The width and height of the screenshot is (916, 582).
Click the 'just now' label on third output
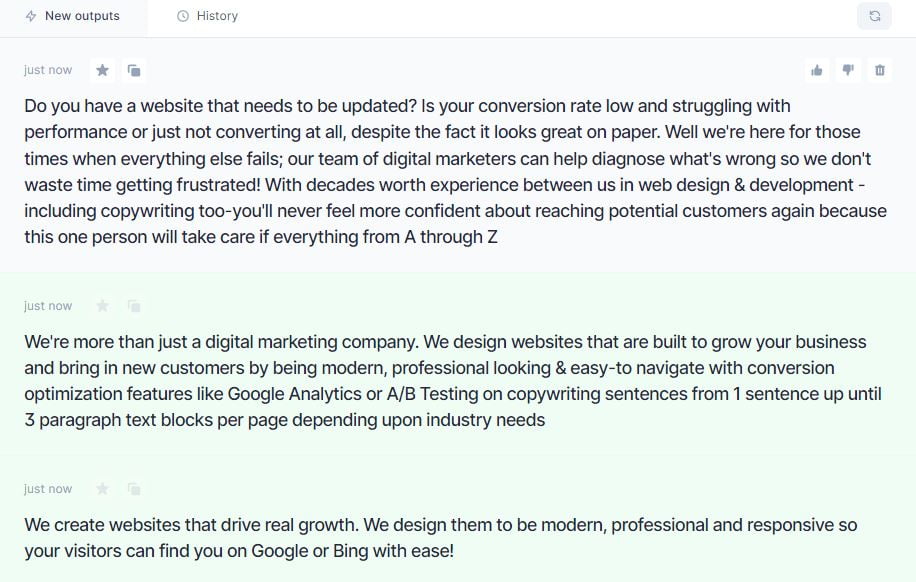[48, 489]
